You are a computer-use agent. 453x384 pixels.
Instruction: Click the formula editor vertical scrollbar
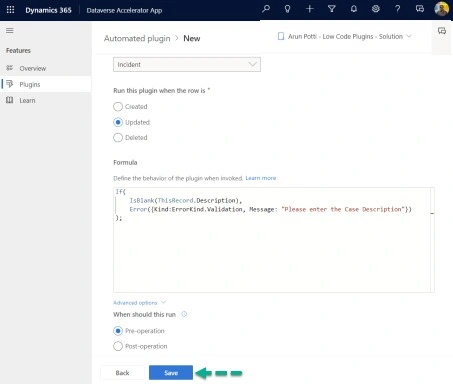(432, 240)
